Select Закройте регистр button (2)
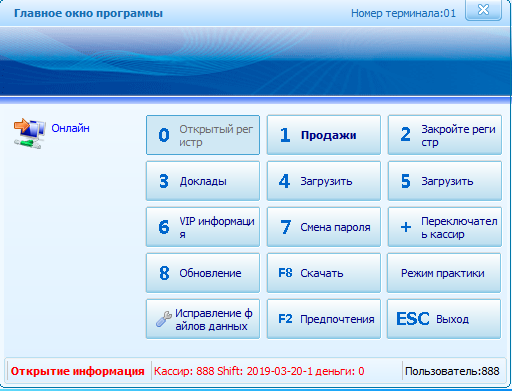Screen dimensions: 512x391 (445, 135)
